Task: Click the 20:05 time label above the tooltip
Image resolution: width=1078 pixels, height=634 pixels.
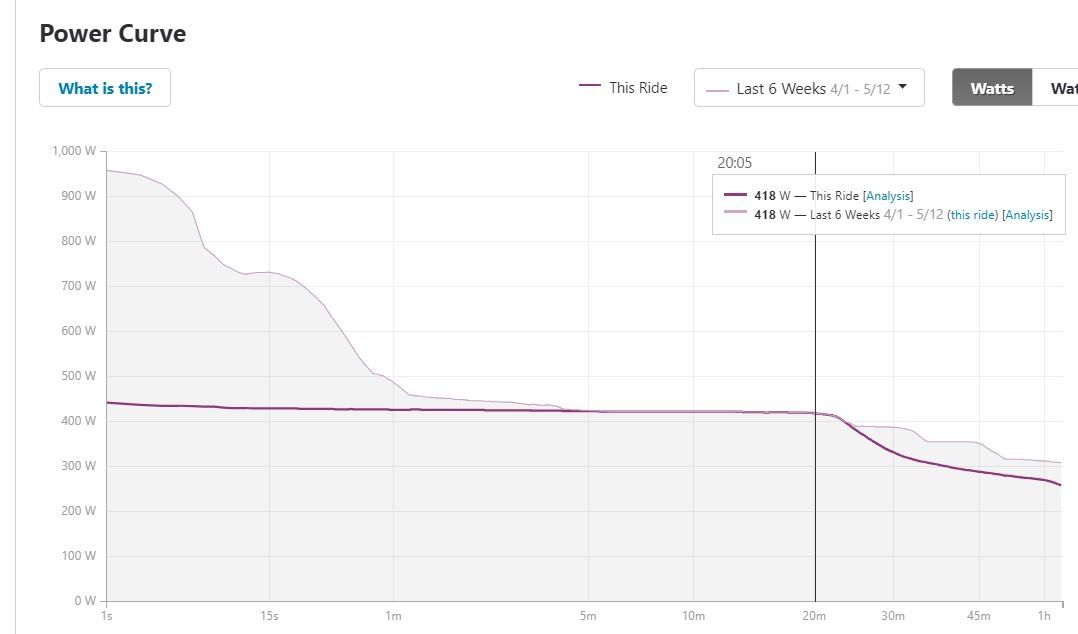Action: (x=734, y=163)
